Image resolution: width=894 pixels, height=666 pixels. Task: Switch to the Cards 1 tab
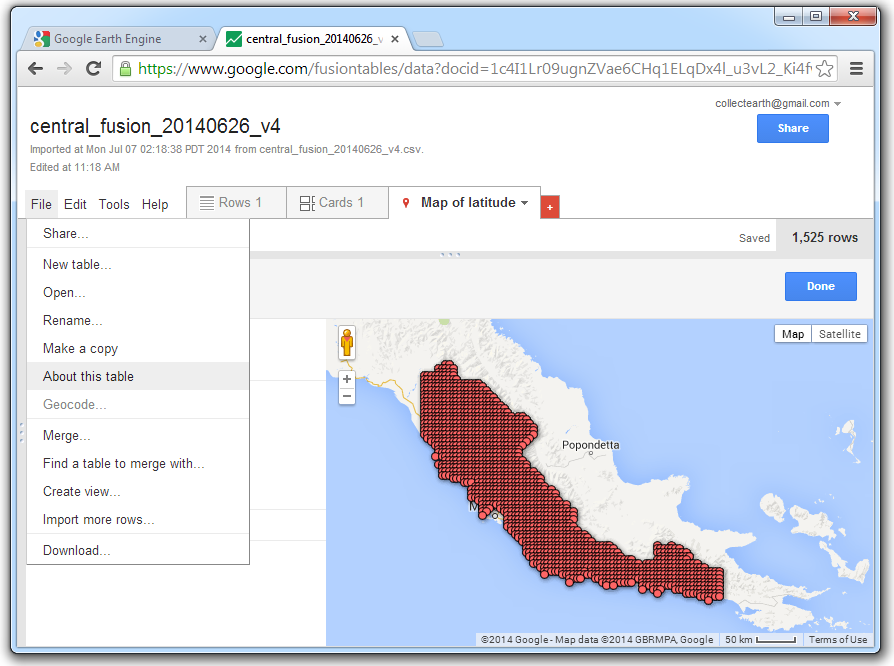click(337, 202)
